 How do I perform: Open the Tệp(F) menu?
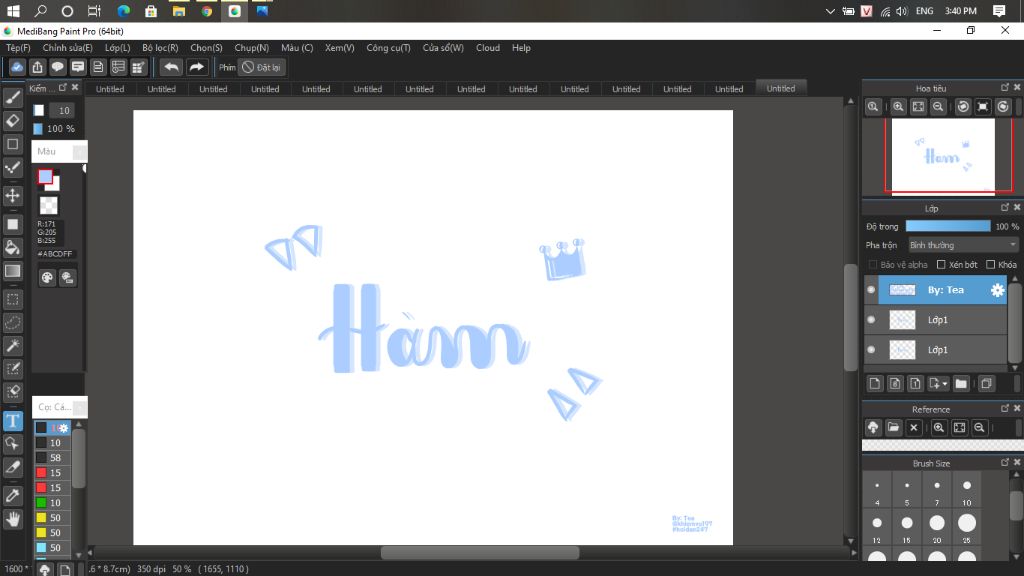point(18,48)
